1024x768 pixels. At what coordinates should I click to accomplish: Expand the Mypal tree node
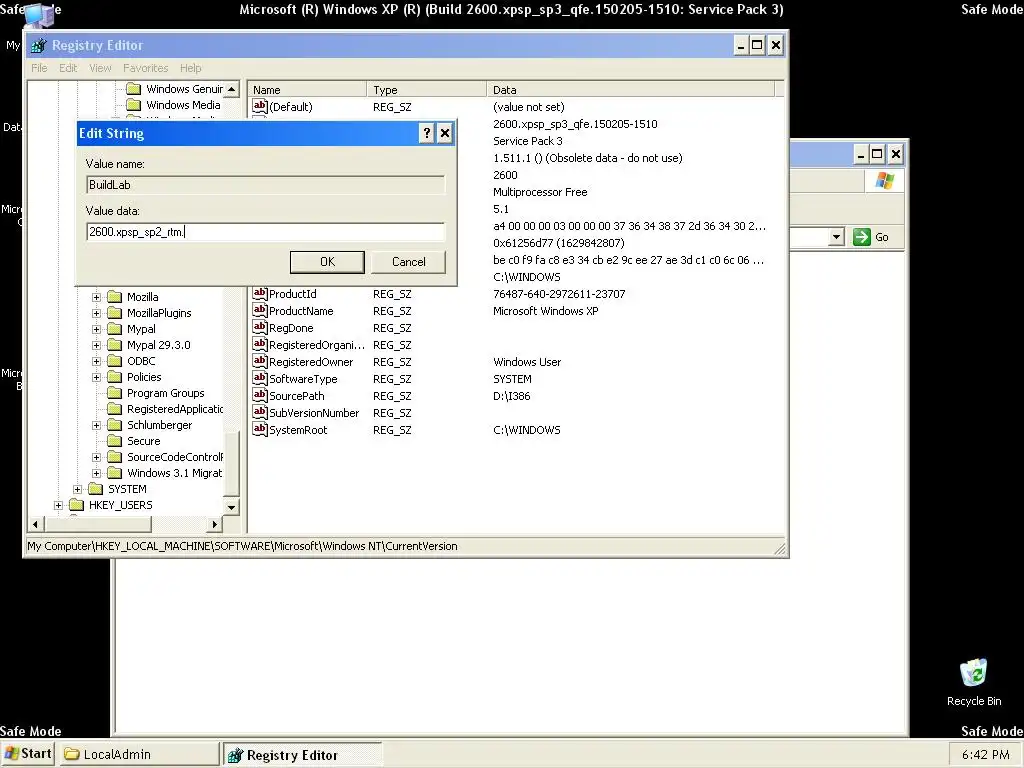[x=97, y=329]
